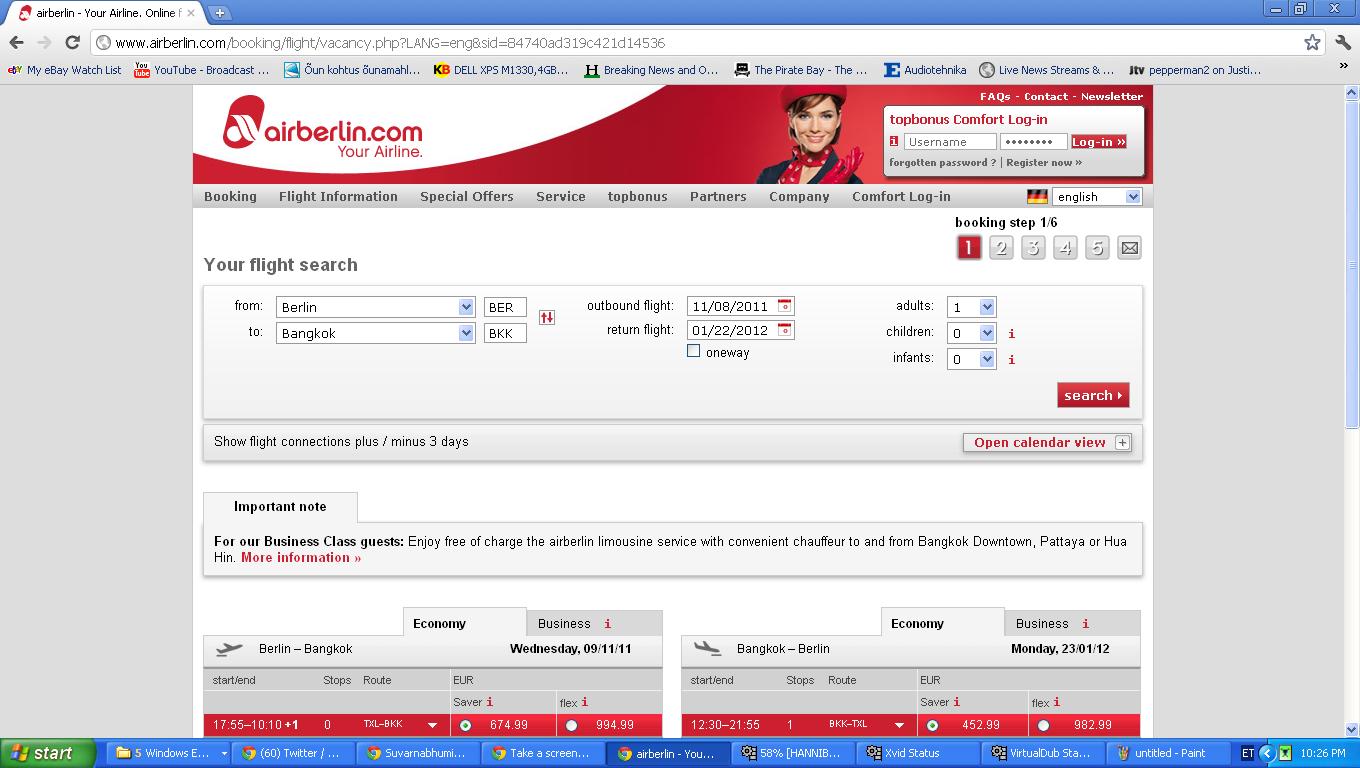Open YouTube - Broadcast bookmark
The image size is (1360, 768).
202,70
